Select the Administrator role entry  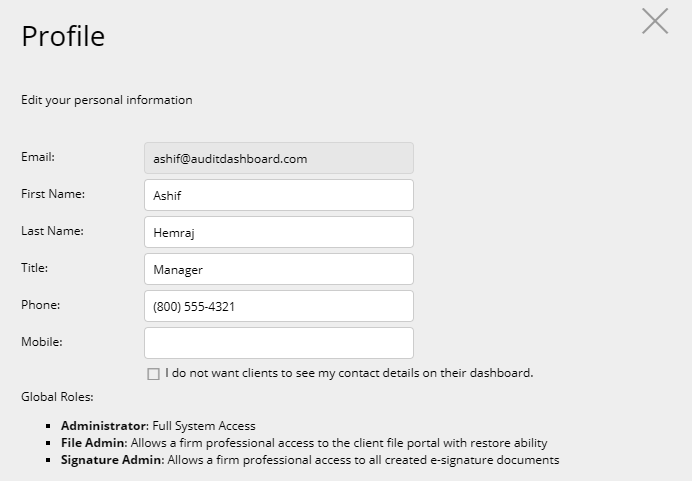click(x=158, y=426)
